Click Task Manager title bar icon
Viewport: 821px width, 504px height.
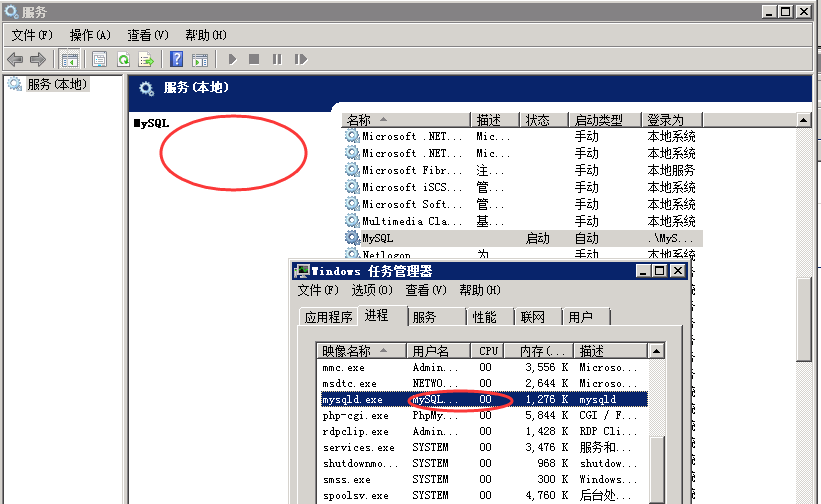(302, 271)
